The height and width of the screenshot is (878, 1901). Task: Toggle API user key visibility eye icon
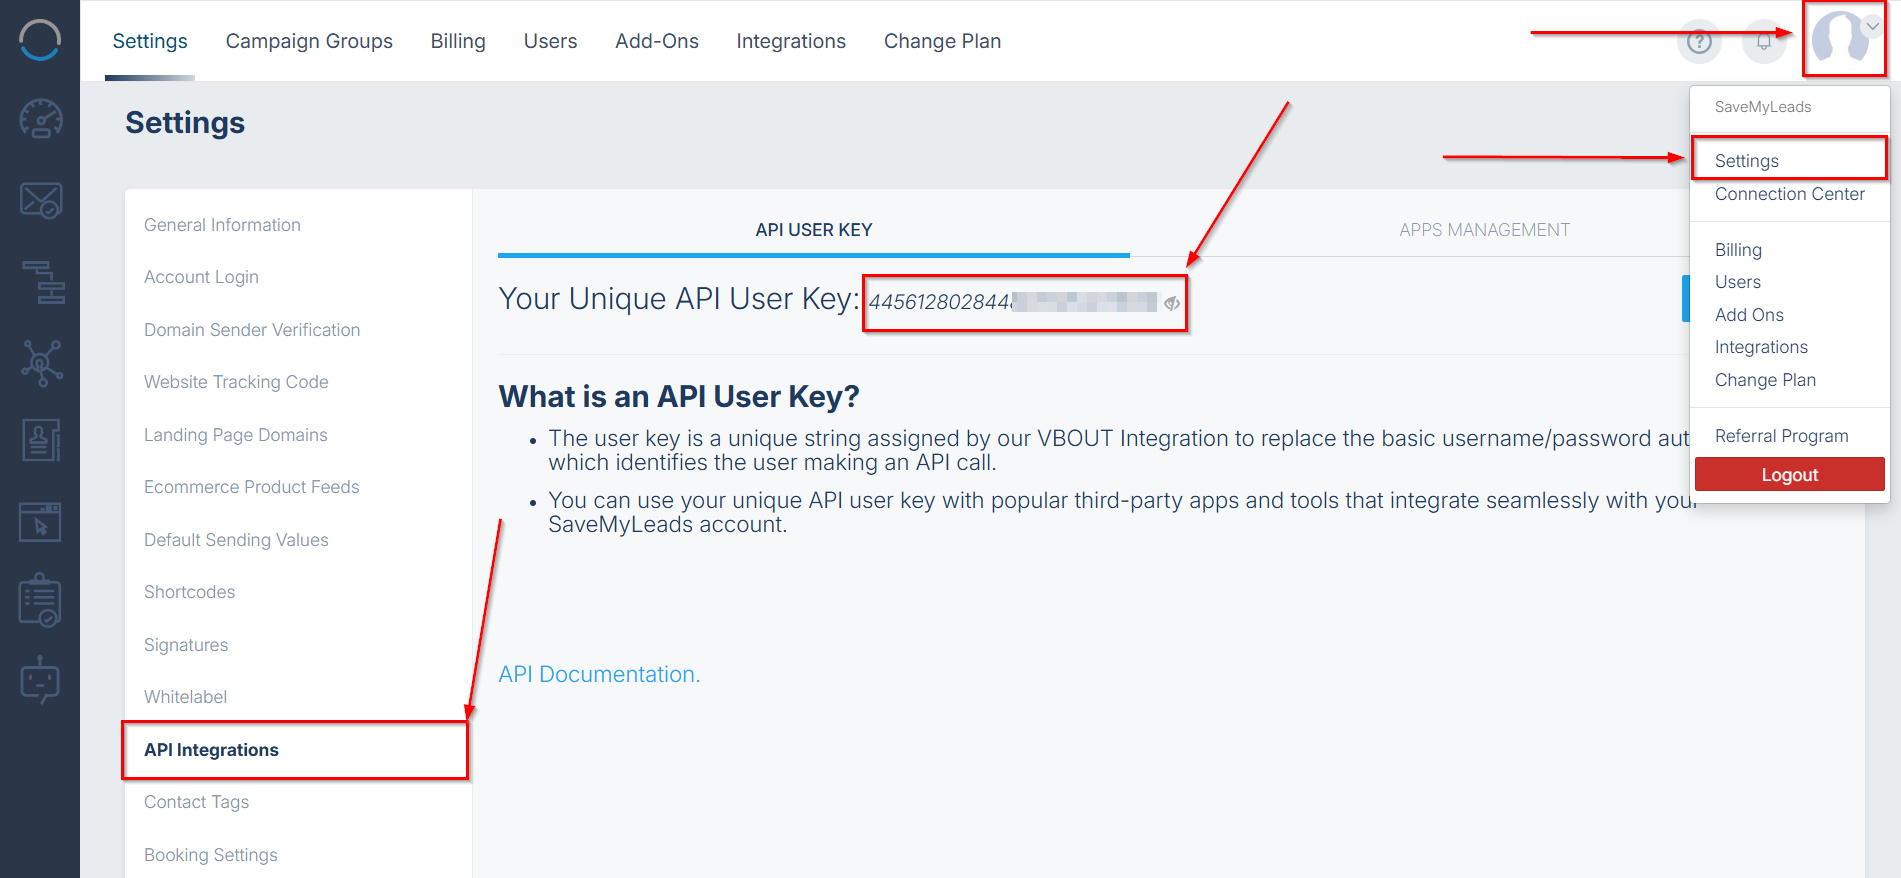(x=1172, y=303)
